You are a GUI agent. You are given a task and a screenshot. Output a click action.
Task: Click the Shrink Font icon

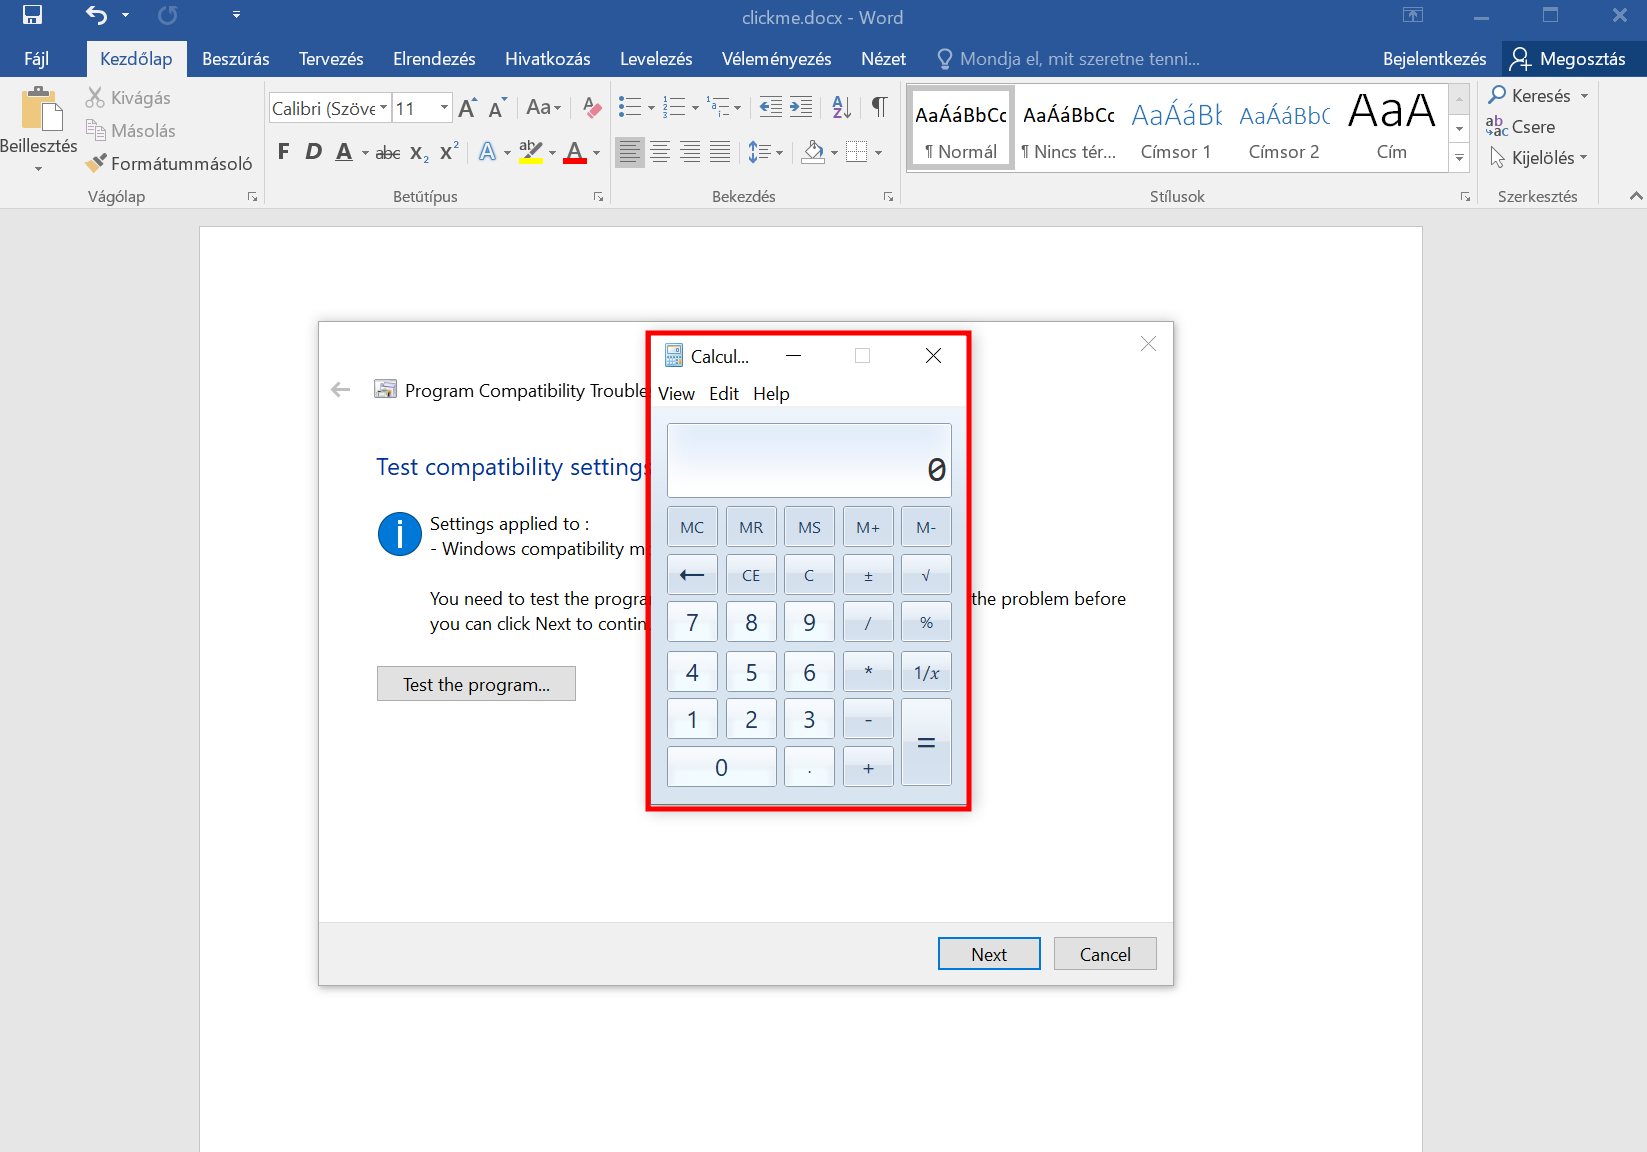tap(497, 108)
